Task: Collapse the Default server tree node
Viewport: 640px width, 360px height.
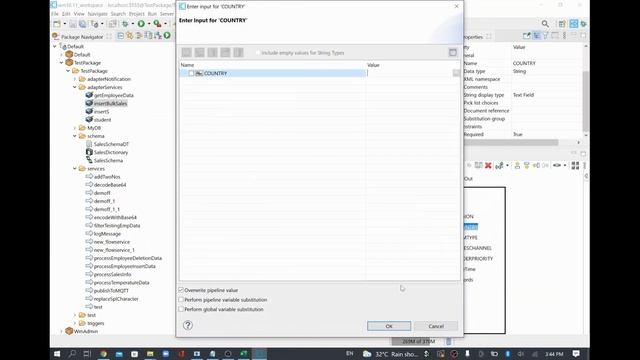Action: [55, 47]
